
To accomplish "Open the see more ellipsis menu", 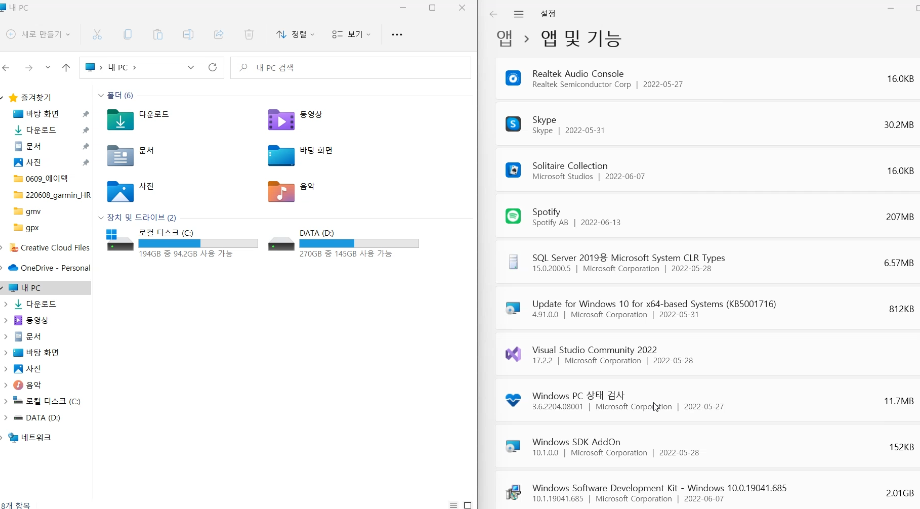I will pos(397,35).
